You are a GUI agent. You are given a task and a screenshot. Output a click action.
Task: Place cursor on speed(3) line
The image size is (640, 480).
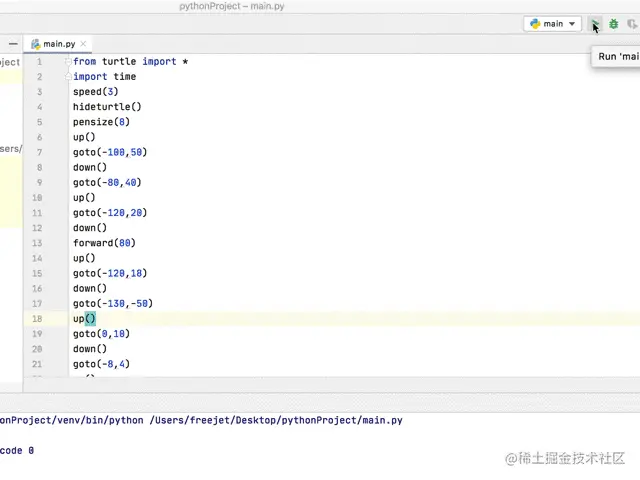click(x=96, y=92)
